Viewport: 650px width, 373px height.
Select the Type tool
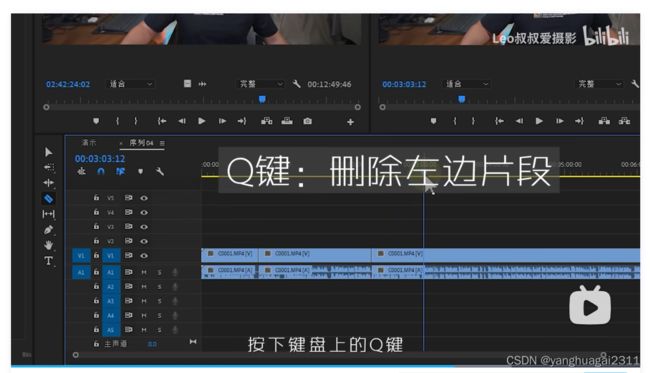pyautogui.click(x=49, y=261)
